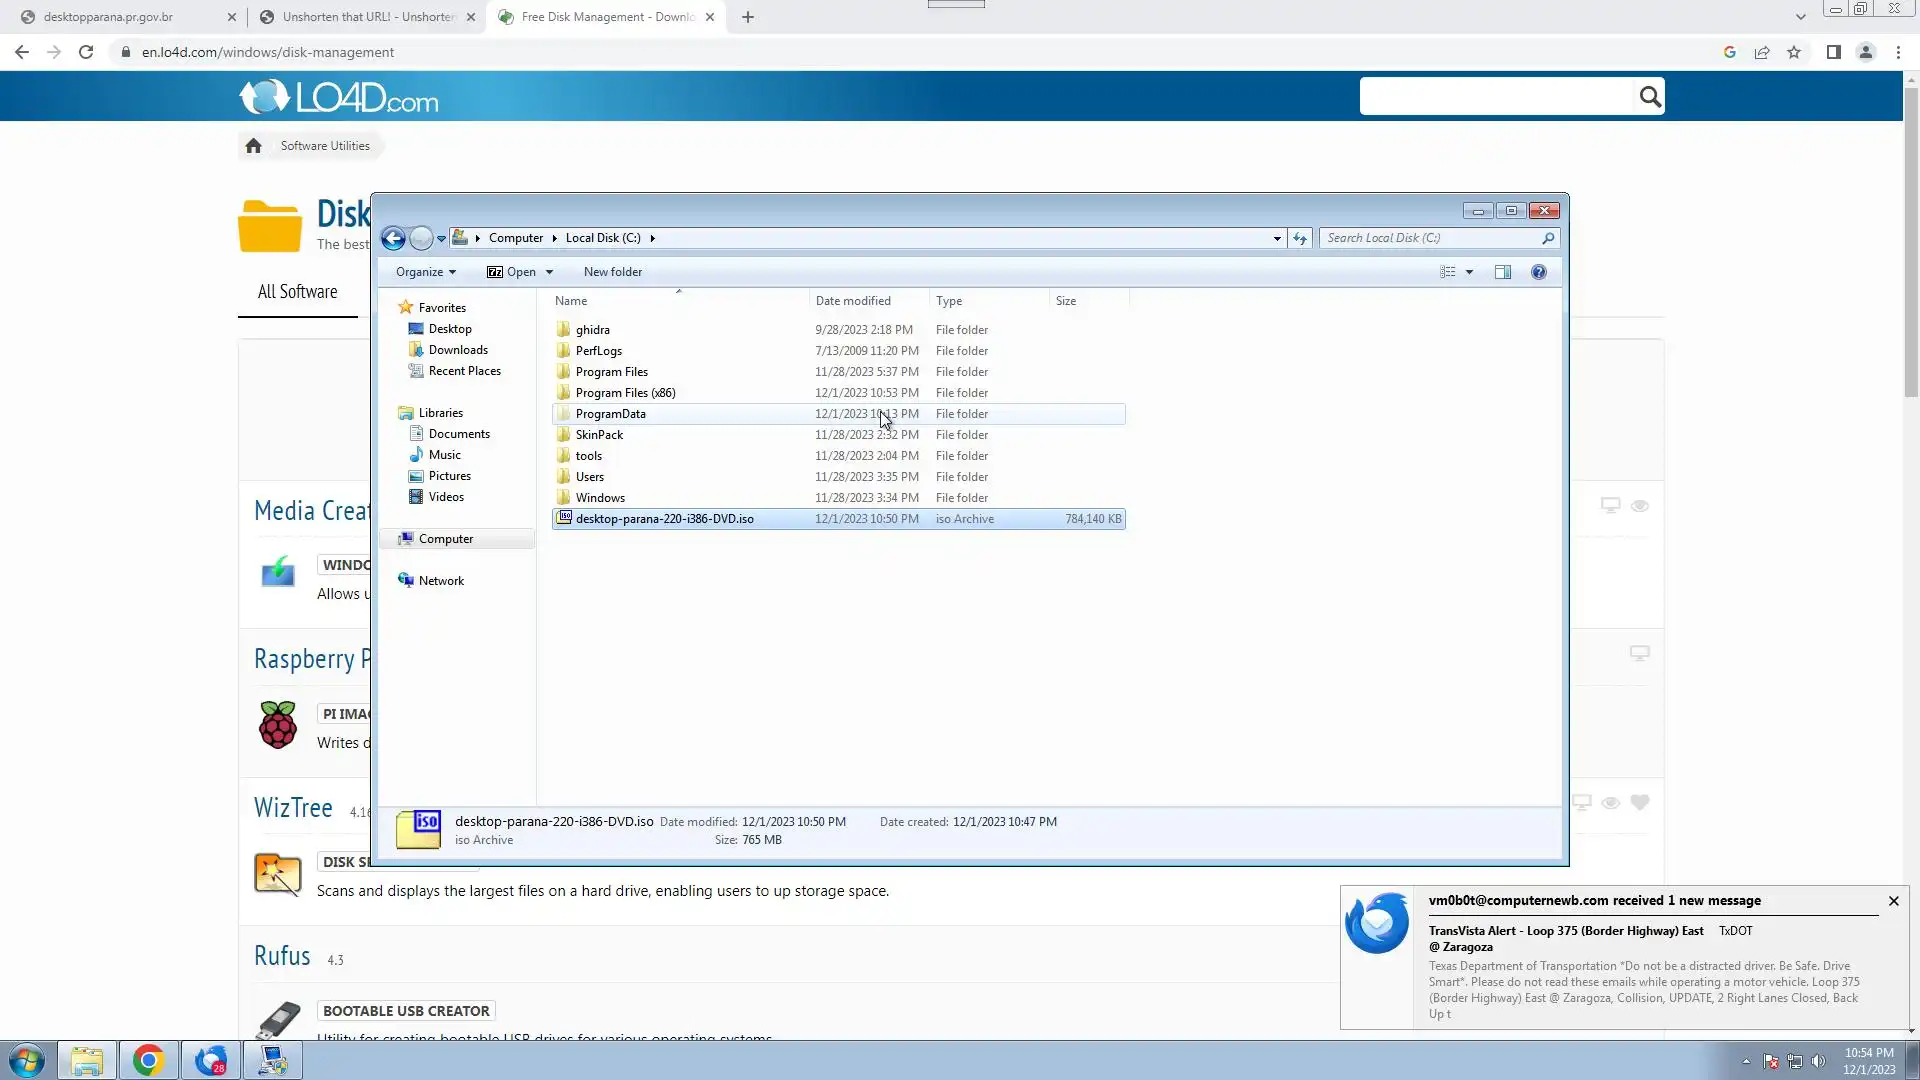Click the Chrome bookmark star icon
1920x1080 pixels.
1794,52
